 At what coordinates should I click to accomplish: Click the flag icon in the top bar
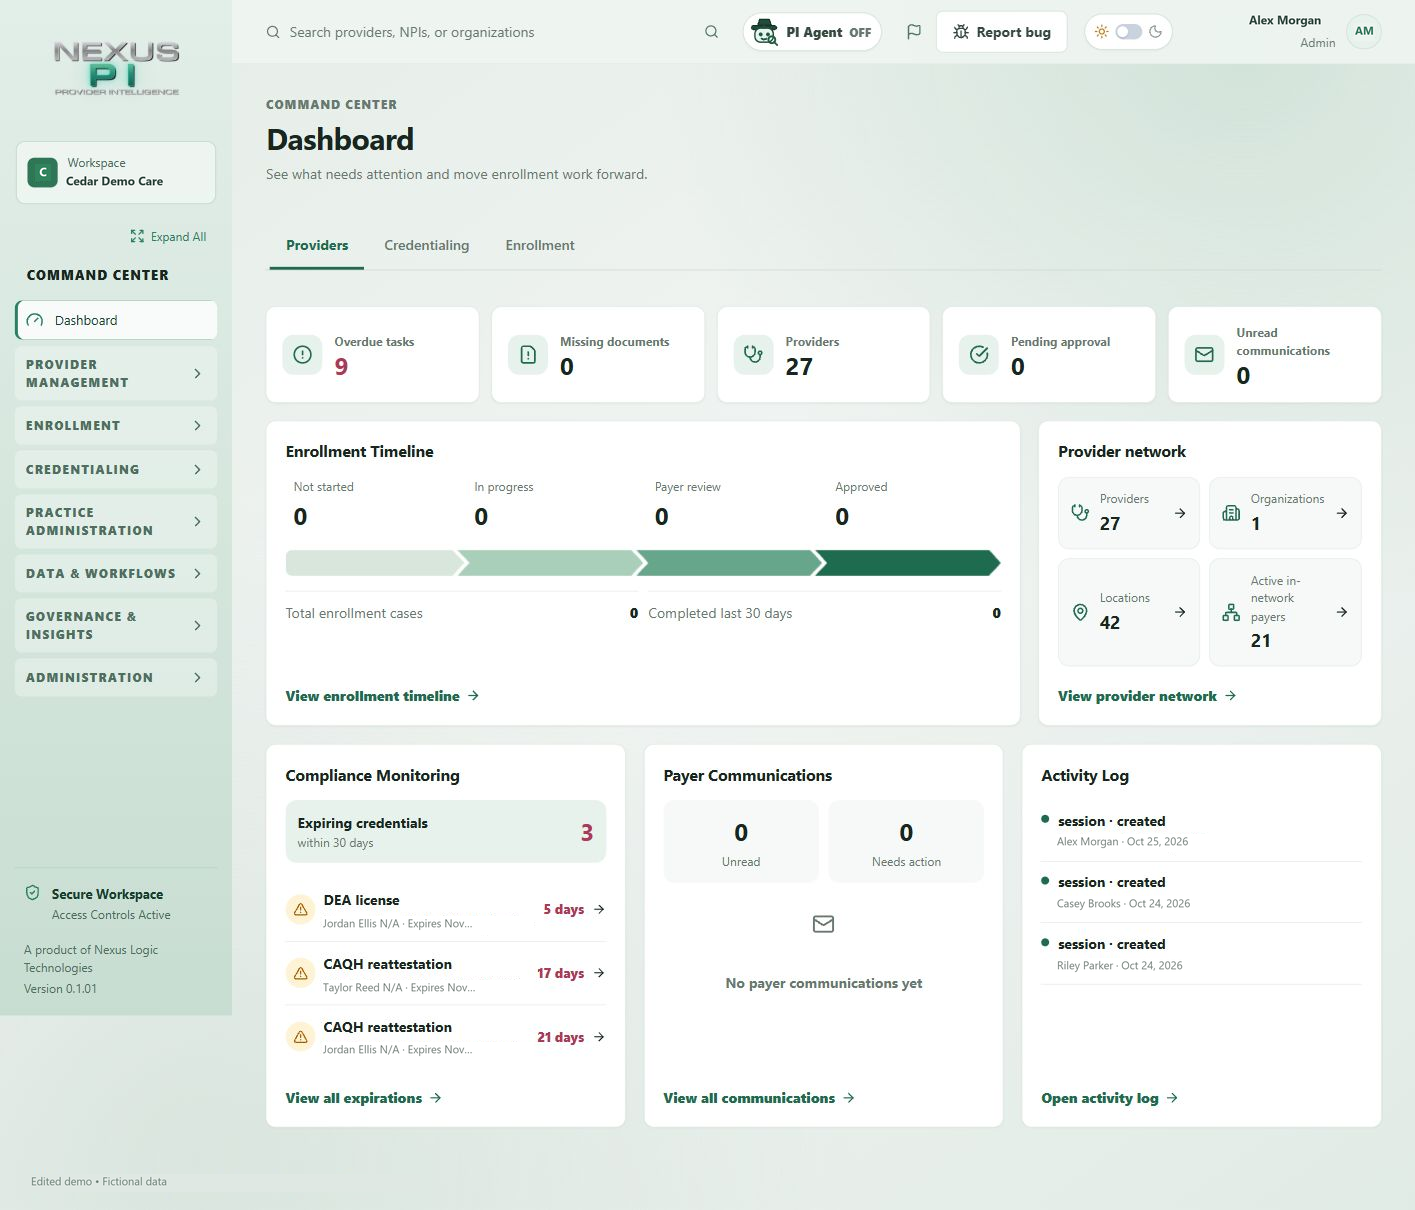[914, 32]
